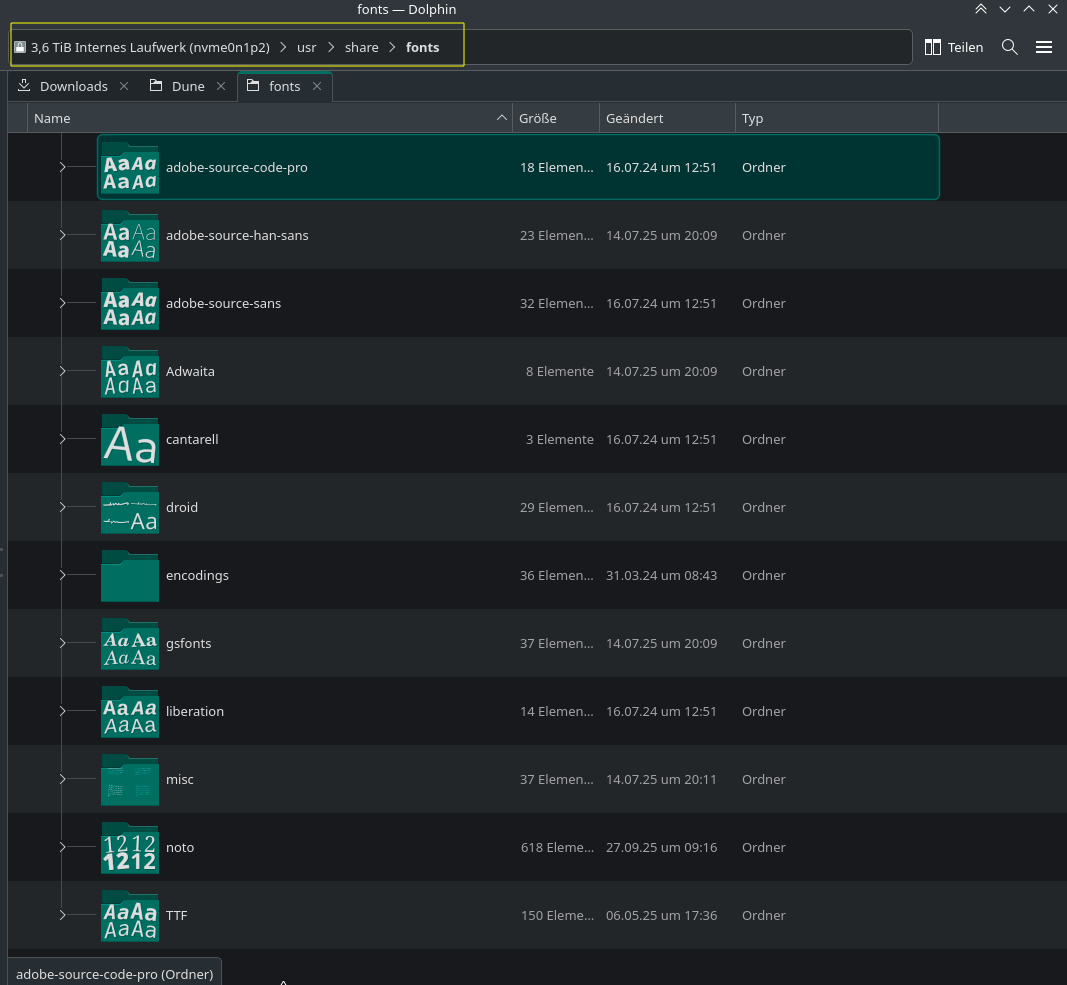
Task: Click empty location bar area to edit path
Action: tap(680, 47)
